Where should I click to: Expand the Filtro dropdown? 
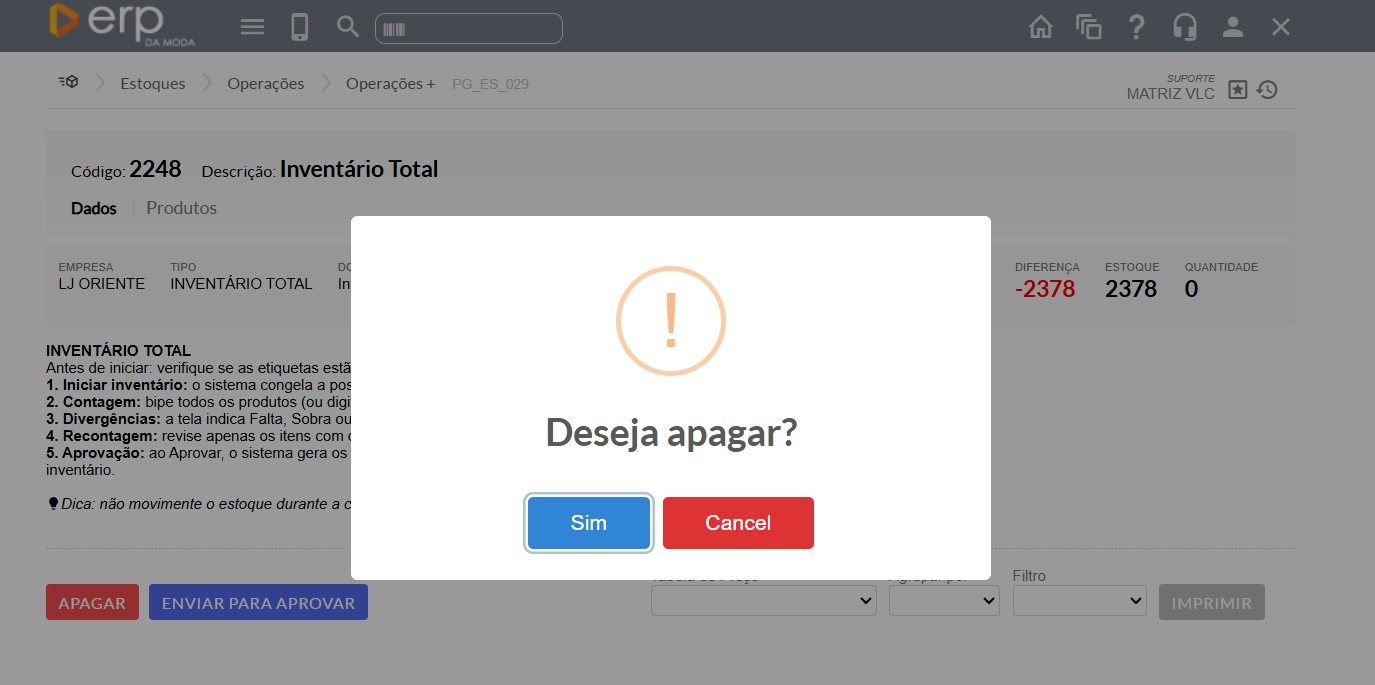[x=1079, y=601]
